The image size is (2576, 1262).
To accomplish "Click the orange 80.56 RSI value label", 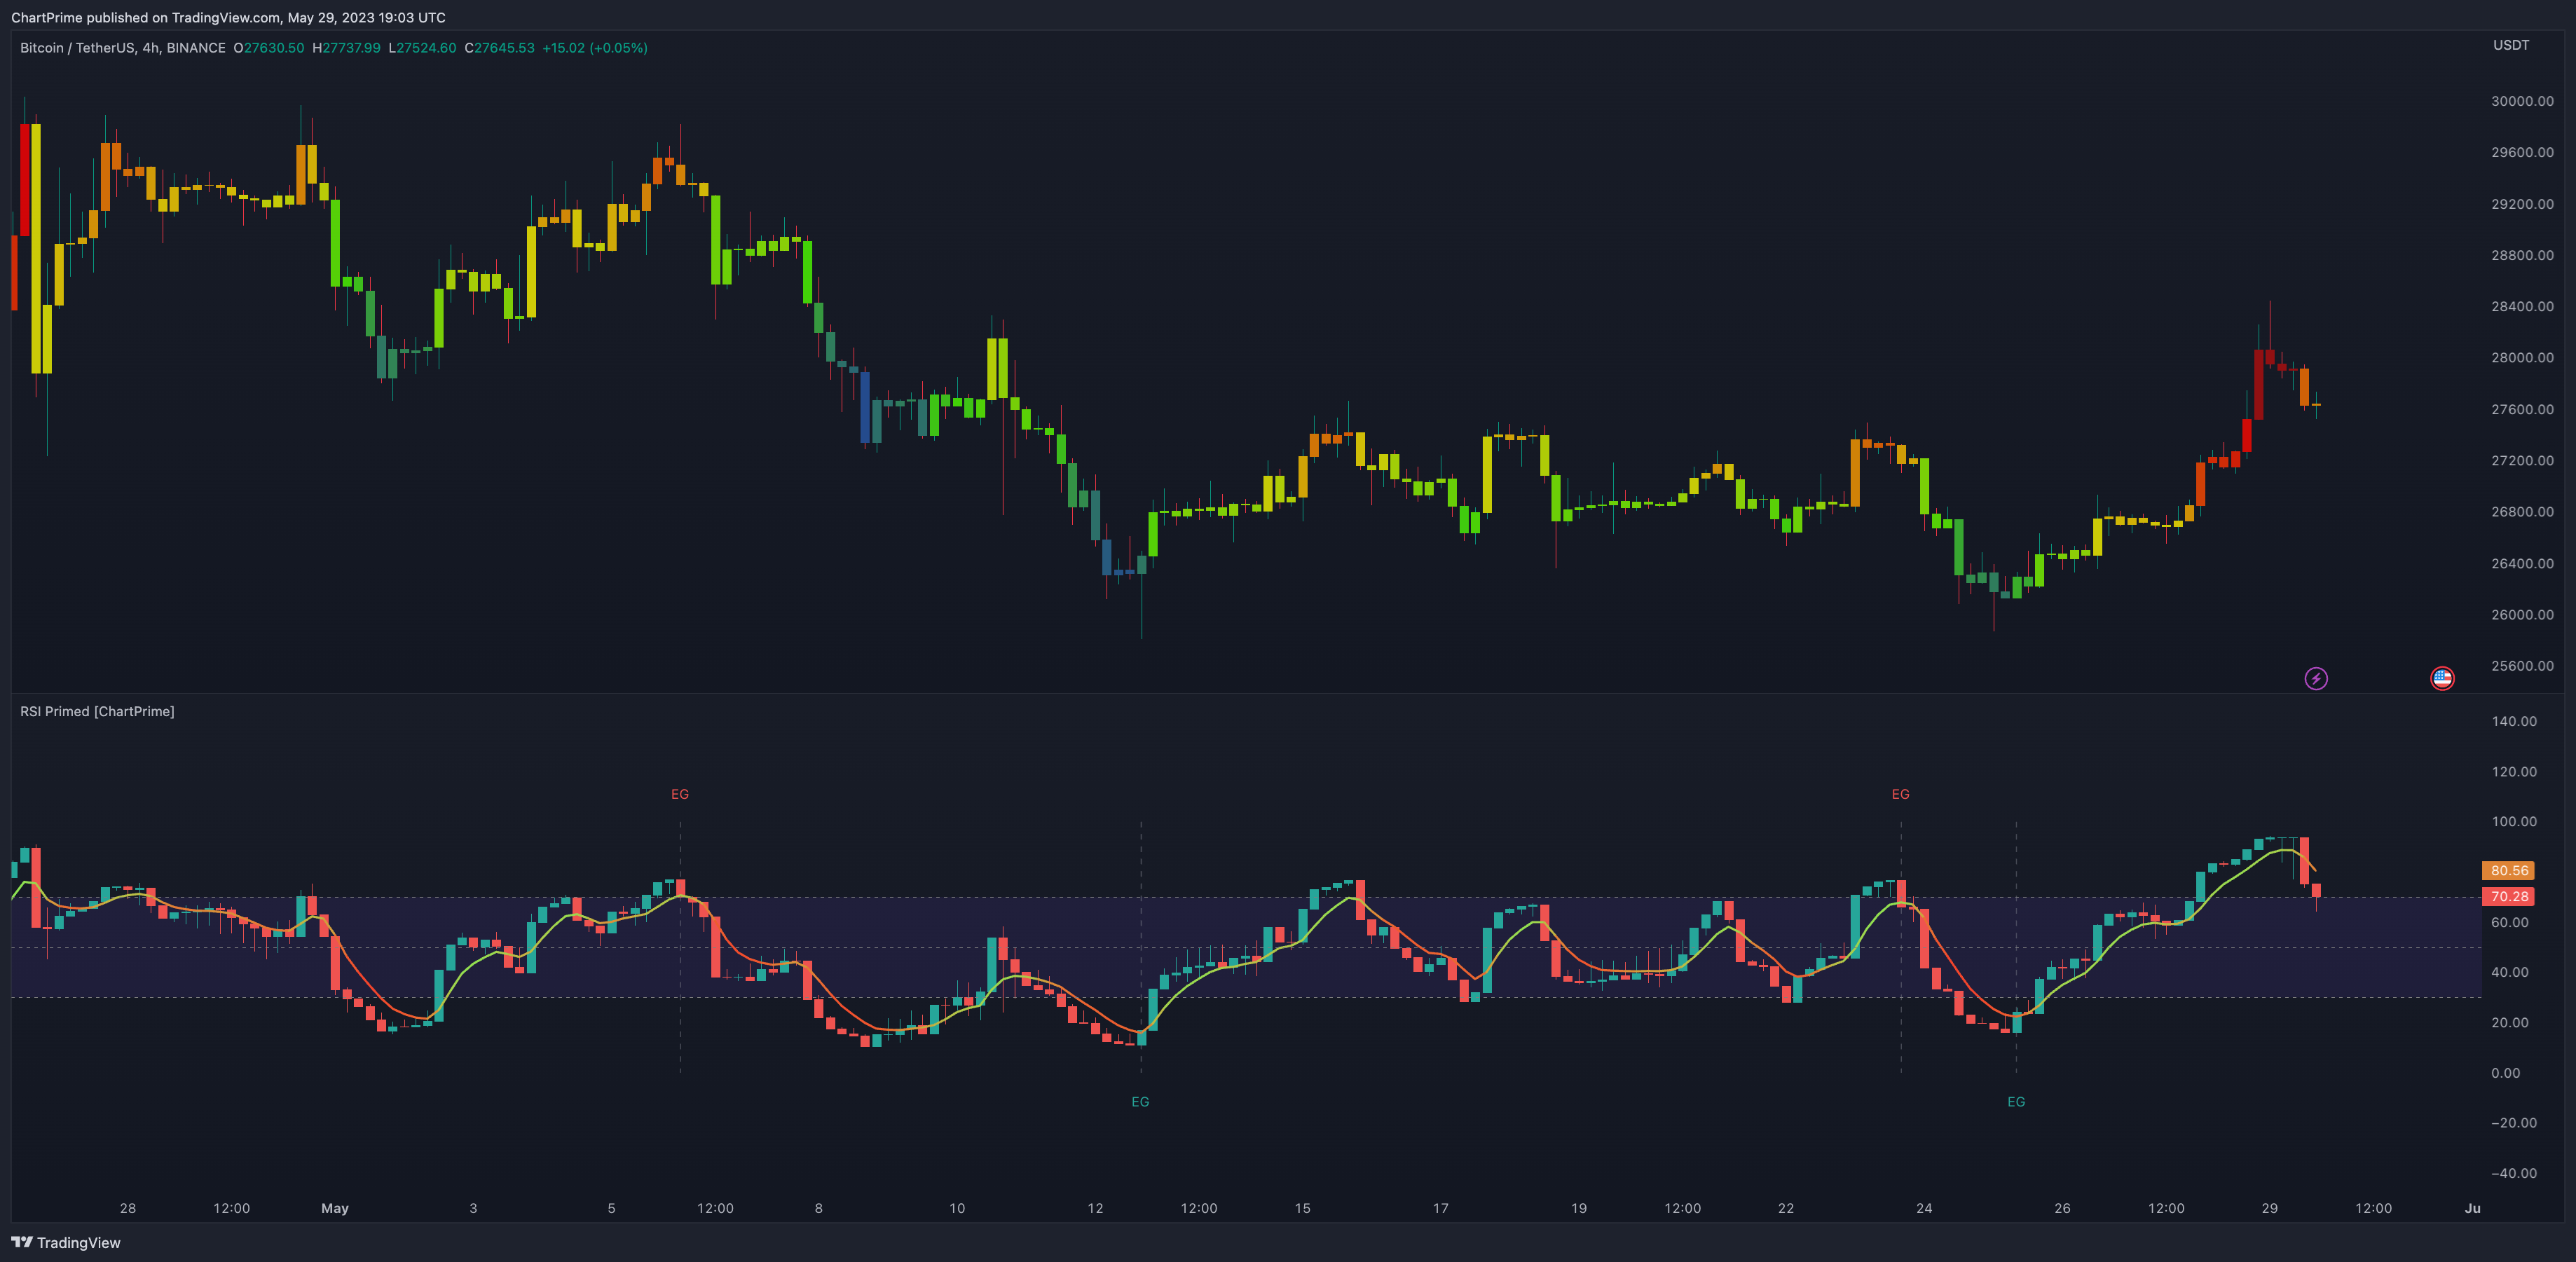I will [2508, 871].
